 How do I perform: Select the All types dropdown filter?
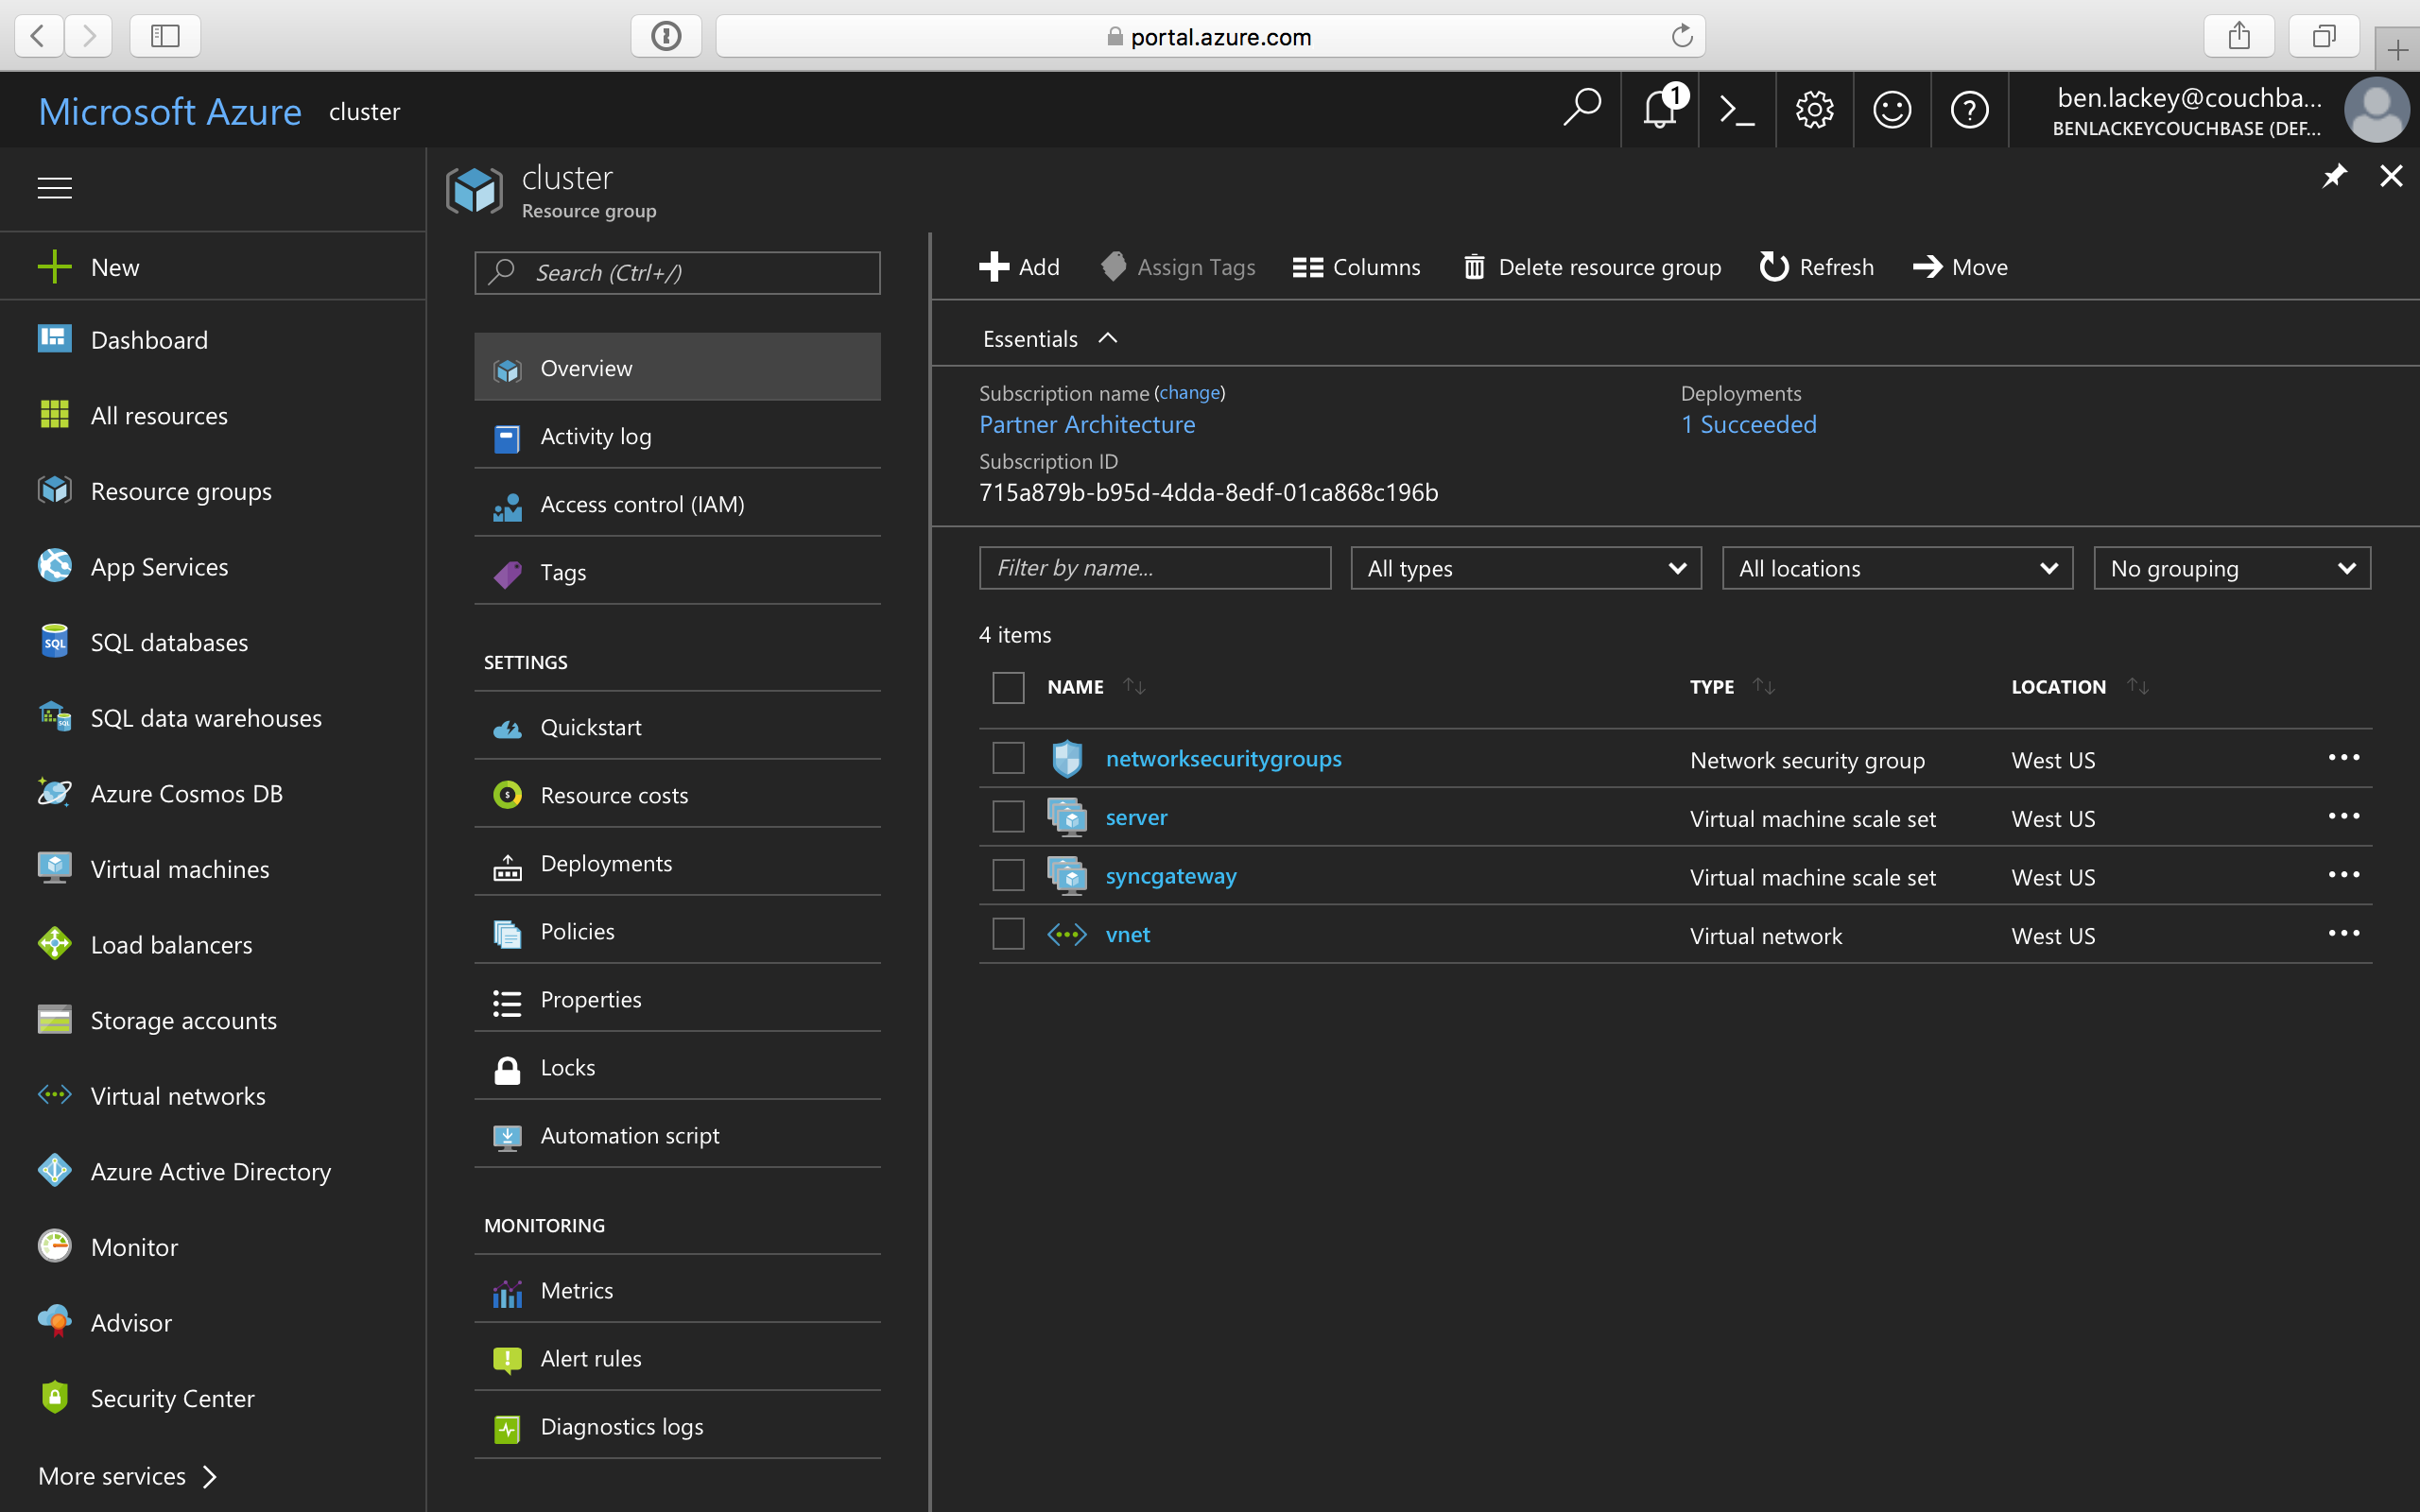1525,566
